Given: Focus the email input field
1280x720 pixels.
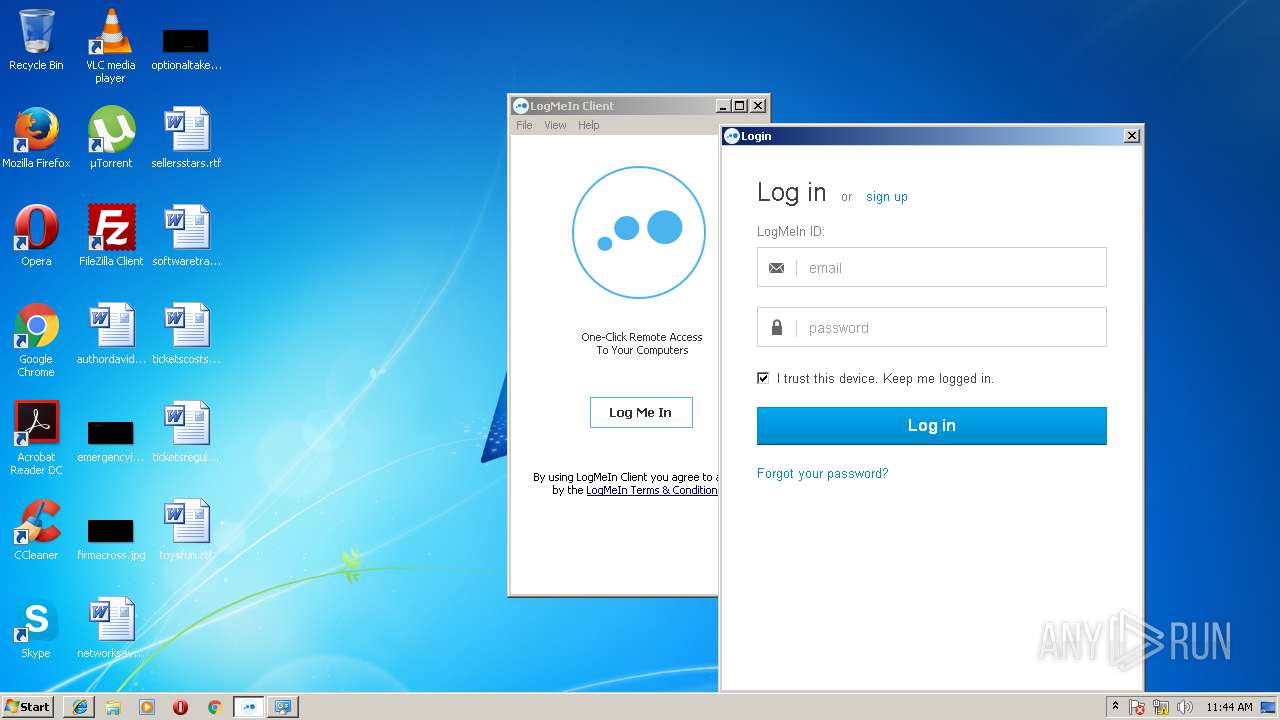Looking at the screenshot, I should 932,267.
